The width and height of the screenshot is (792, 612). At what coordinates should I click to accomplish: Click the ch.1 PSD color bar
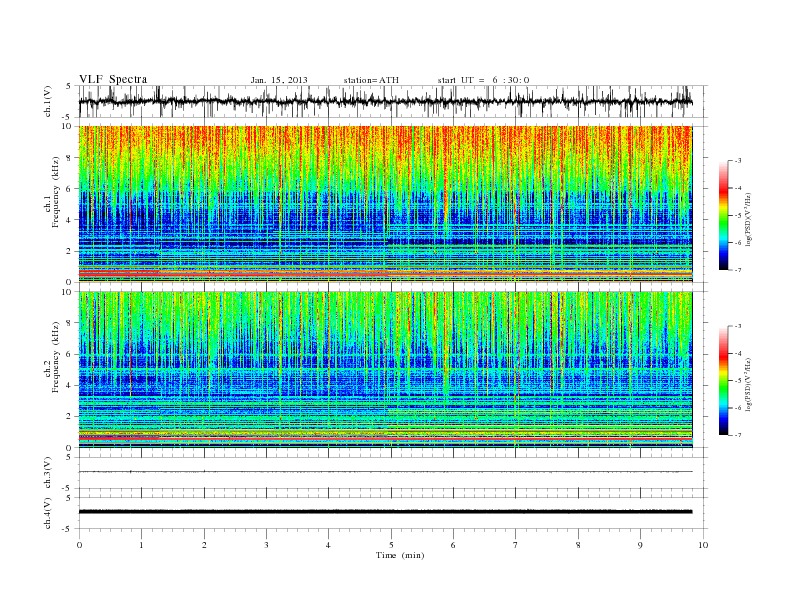pyautogui.click(x=723, y=215)
